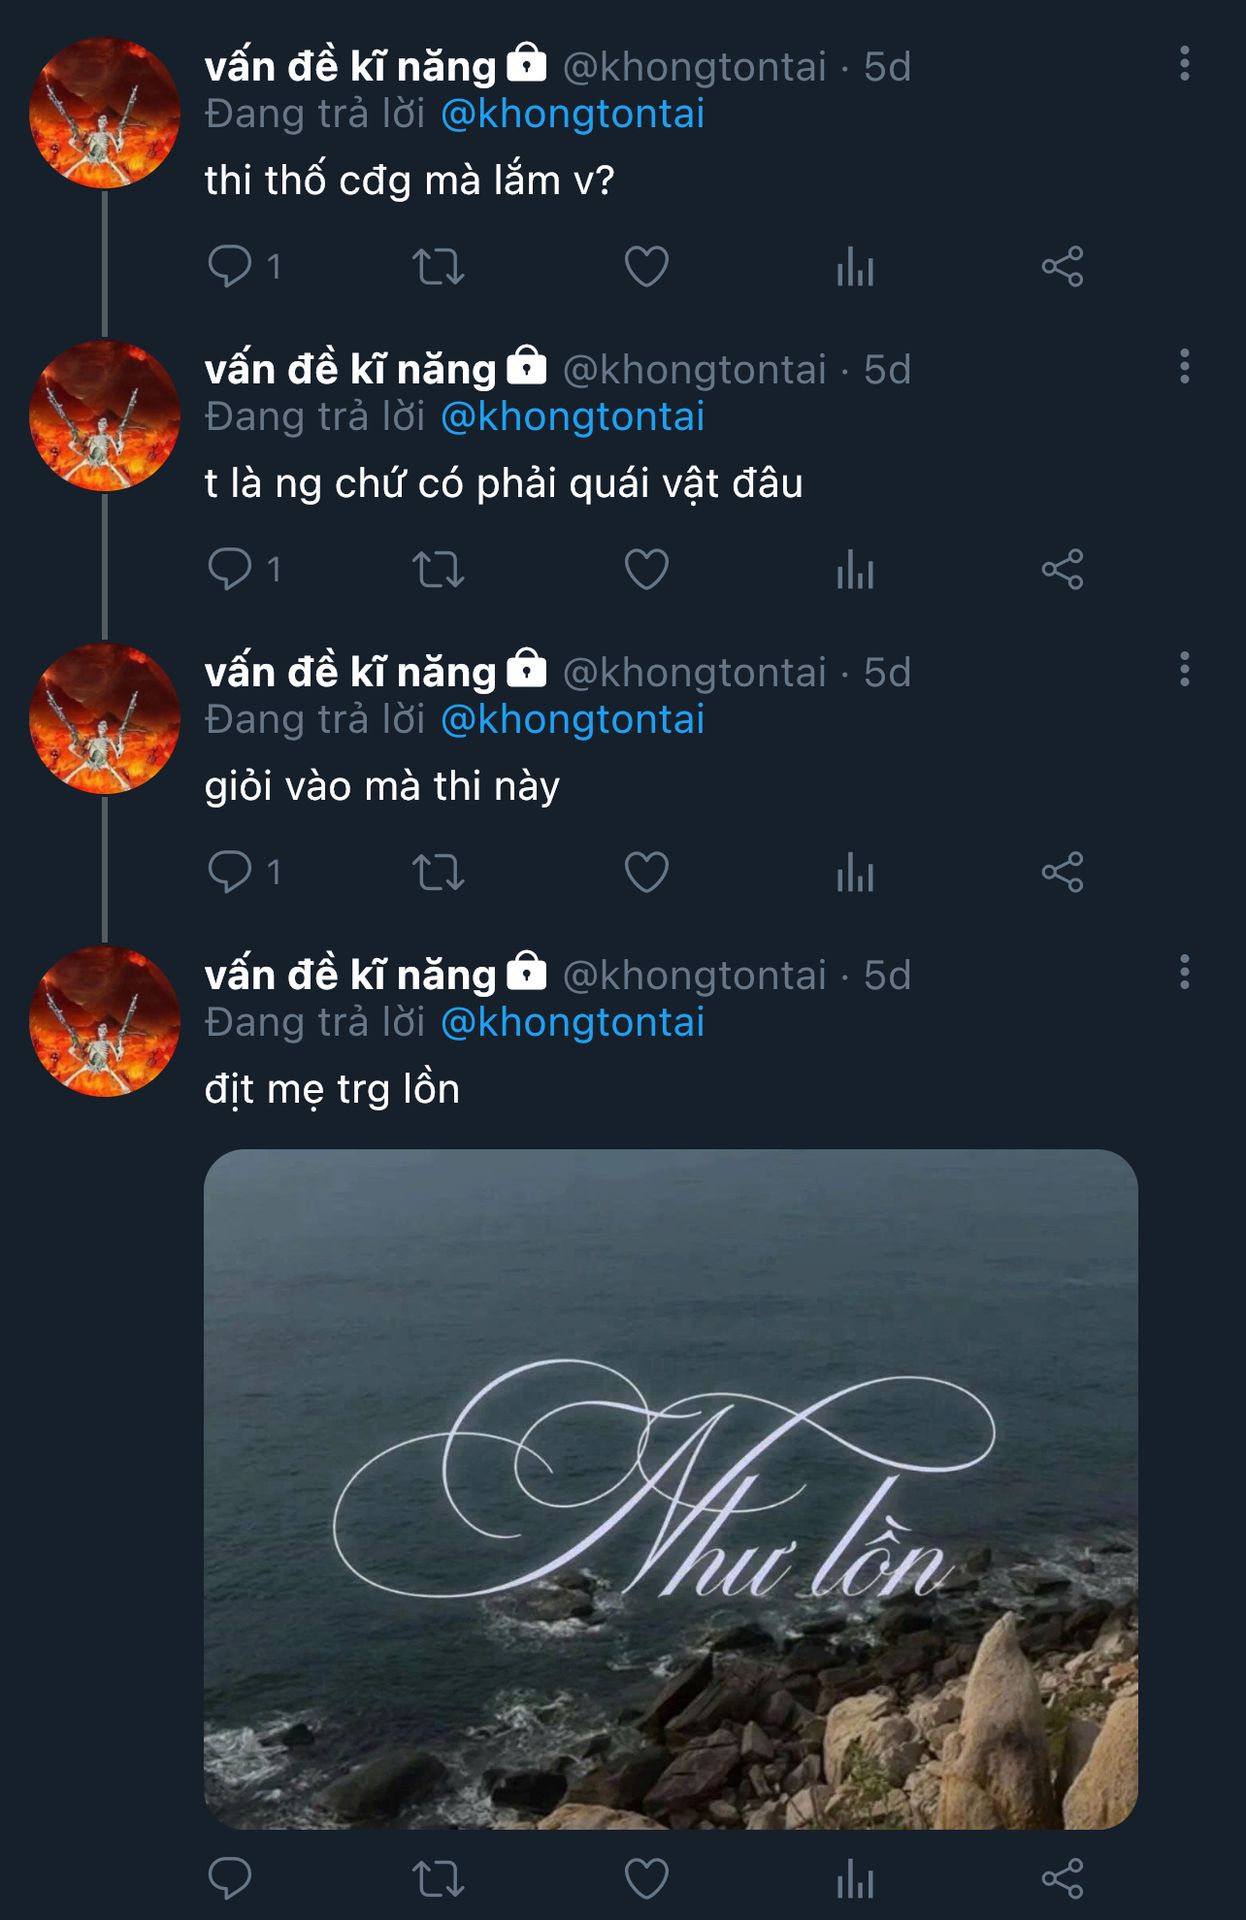Screen dimensions: 1246x1920
Task: Open profile avatar of the first tweet
Action: [x=104, y=113]
